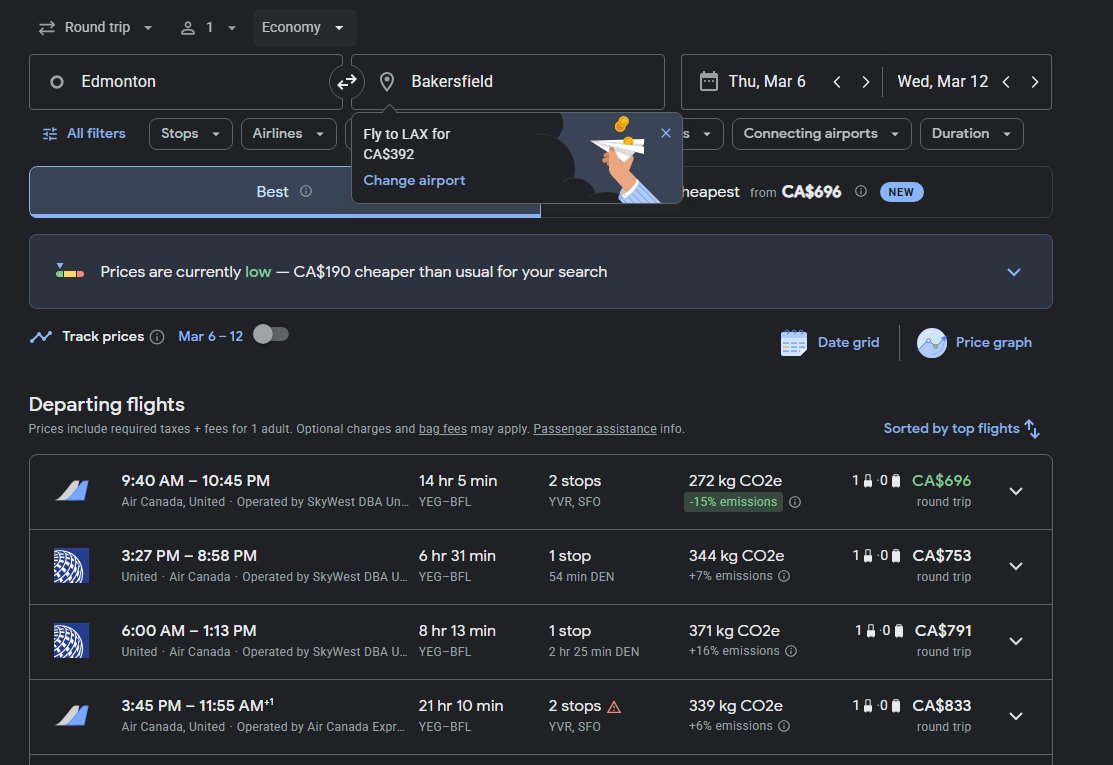Click info icon next to Best tab
This screenshot has width=1113, height=765.
tap(306, 191)
